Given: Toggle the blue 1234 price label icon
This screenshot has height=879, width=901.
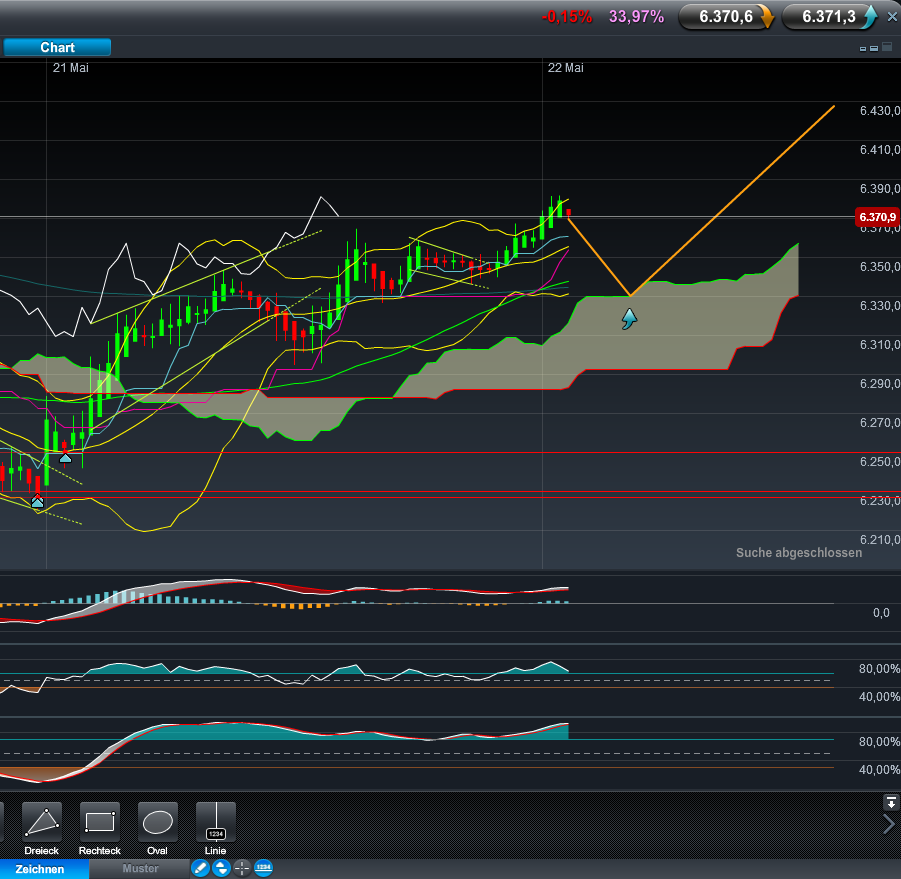Looking at the screenshot, I should [263, 868].
